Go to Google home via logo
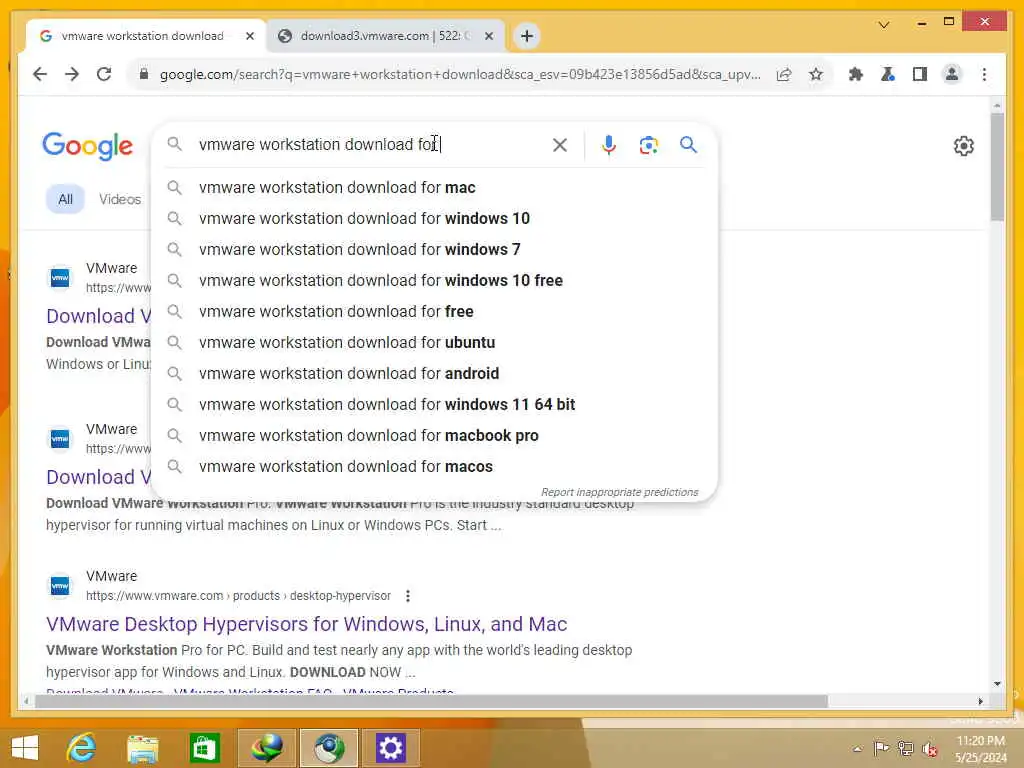 (x=88, y=146)
